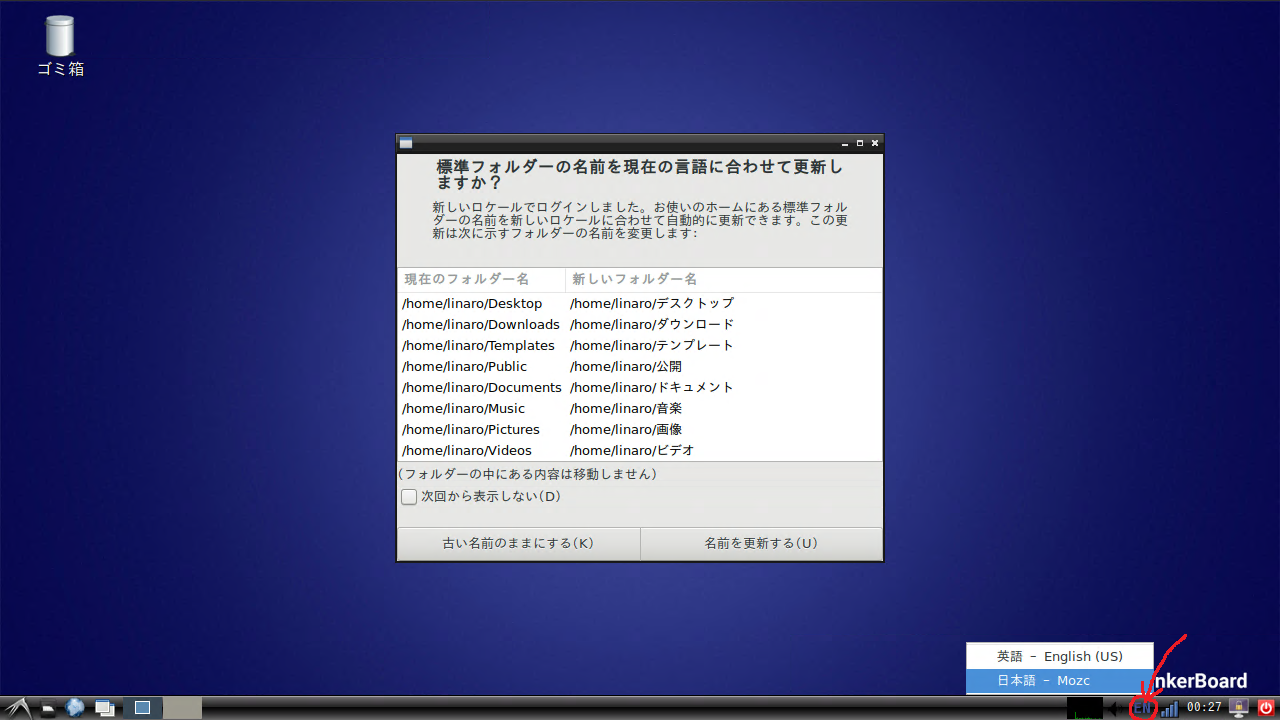1280x720 pixels.
Task: Click the red power logout button
Action: coord(1266,708)
